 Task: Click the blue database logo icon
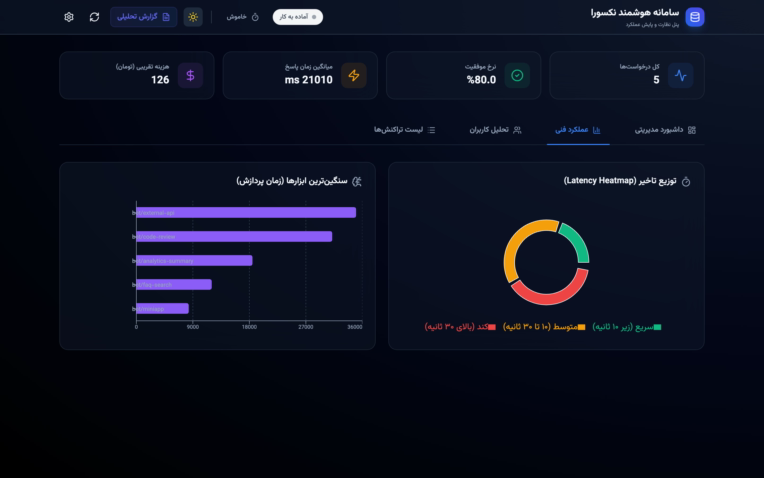coord(695,17)
